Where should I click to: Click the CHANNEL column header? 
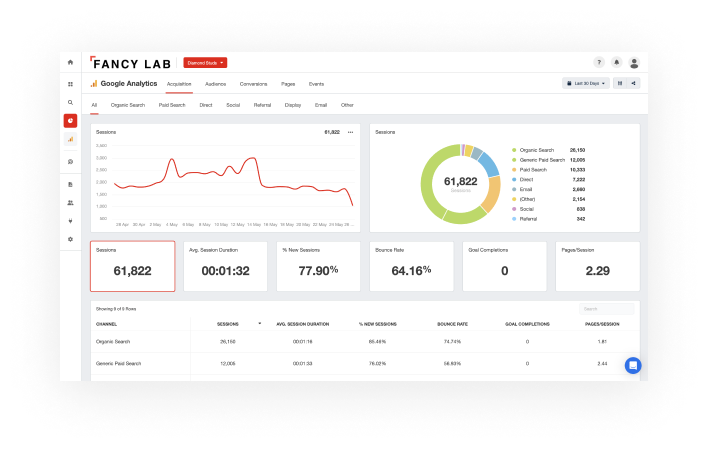(x=107, y=324)
